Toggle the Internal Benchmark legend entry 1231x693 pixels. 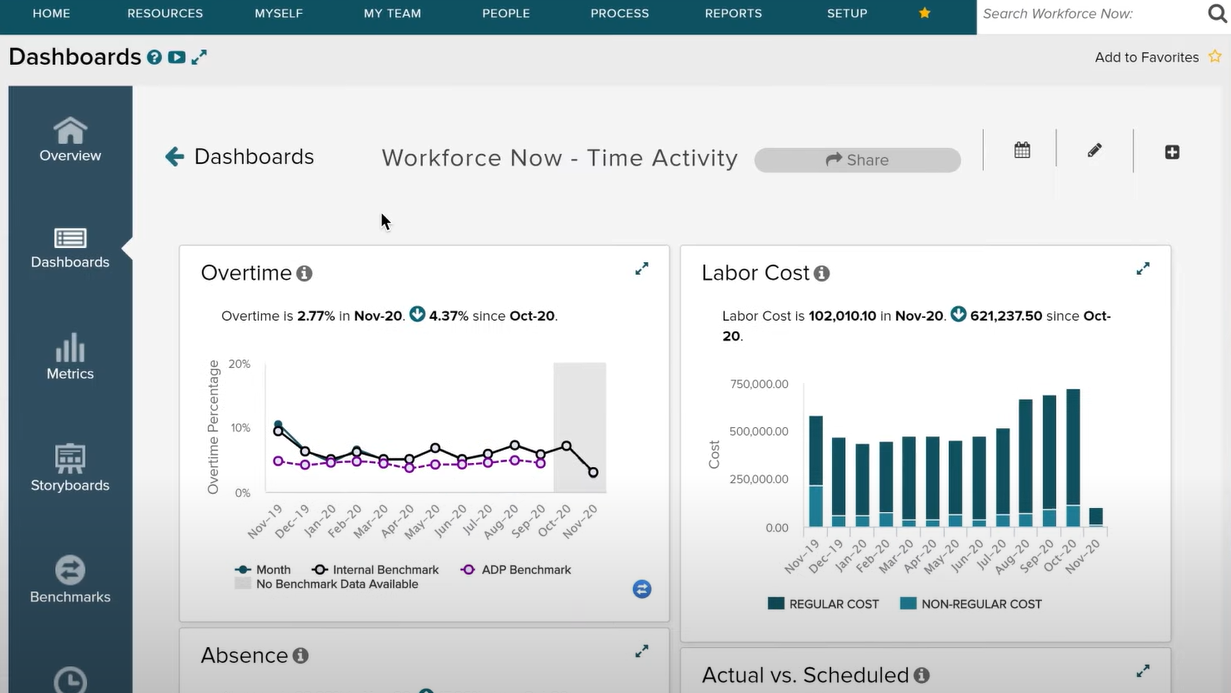[375, 570]
